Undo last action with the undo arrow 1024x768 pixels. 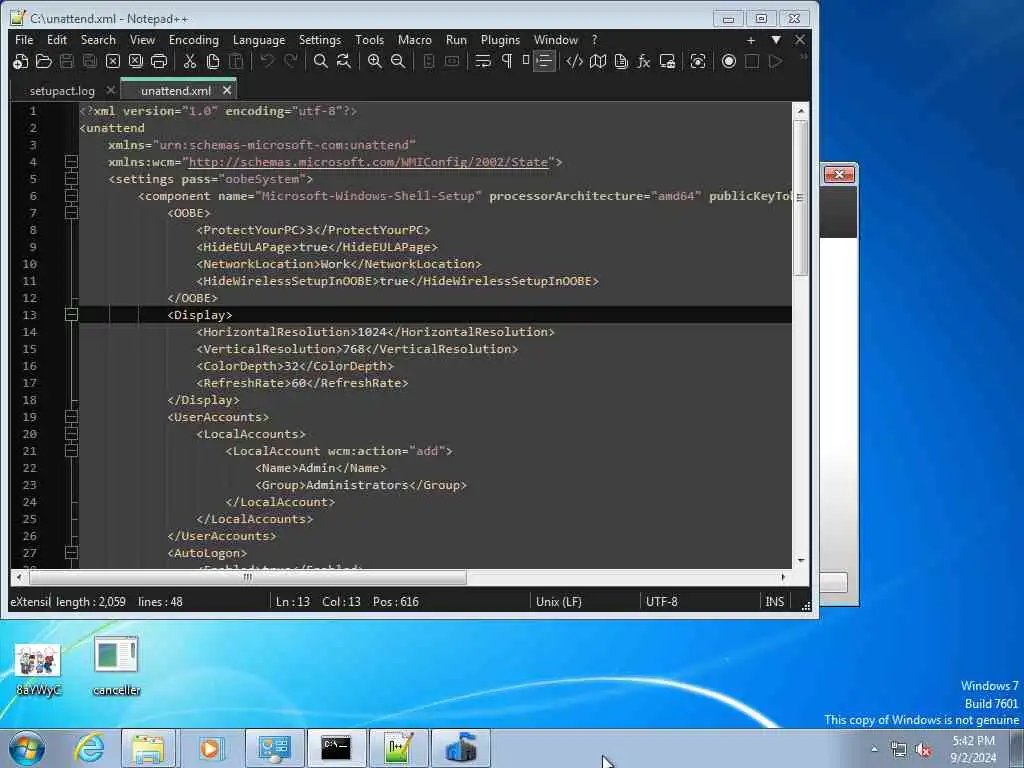[267, 61]
